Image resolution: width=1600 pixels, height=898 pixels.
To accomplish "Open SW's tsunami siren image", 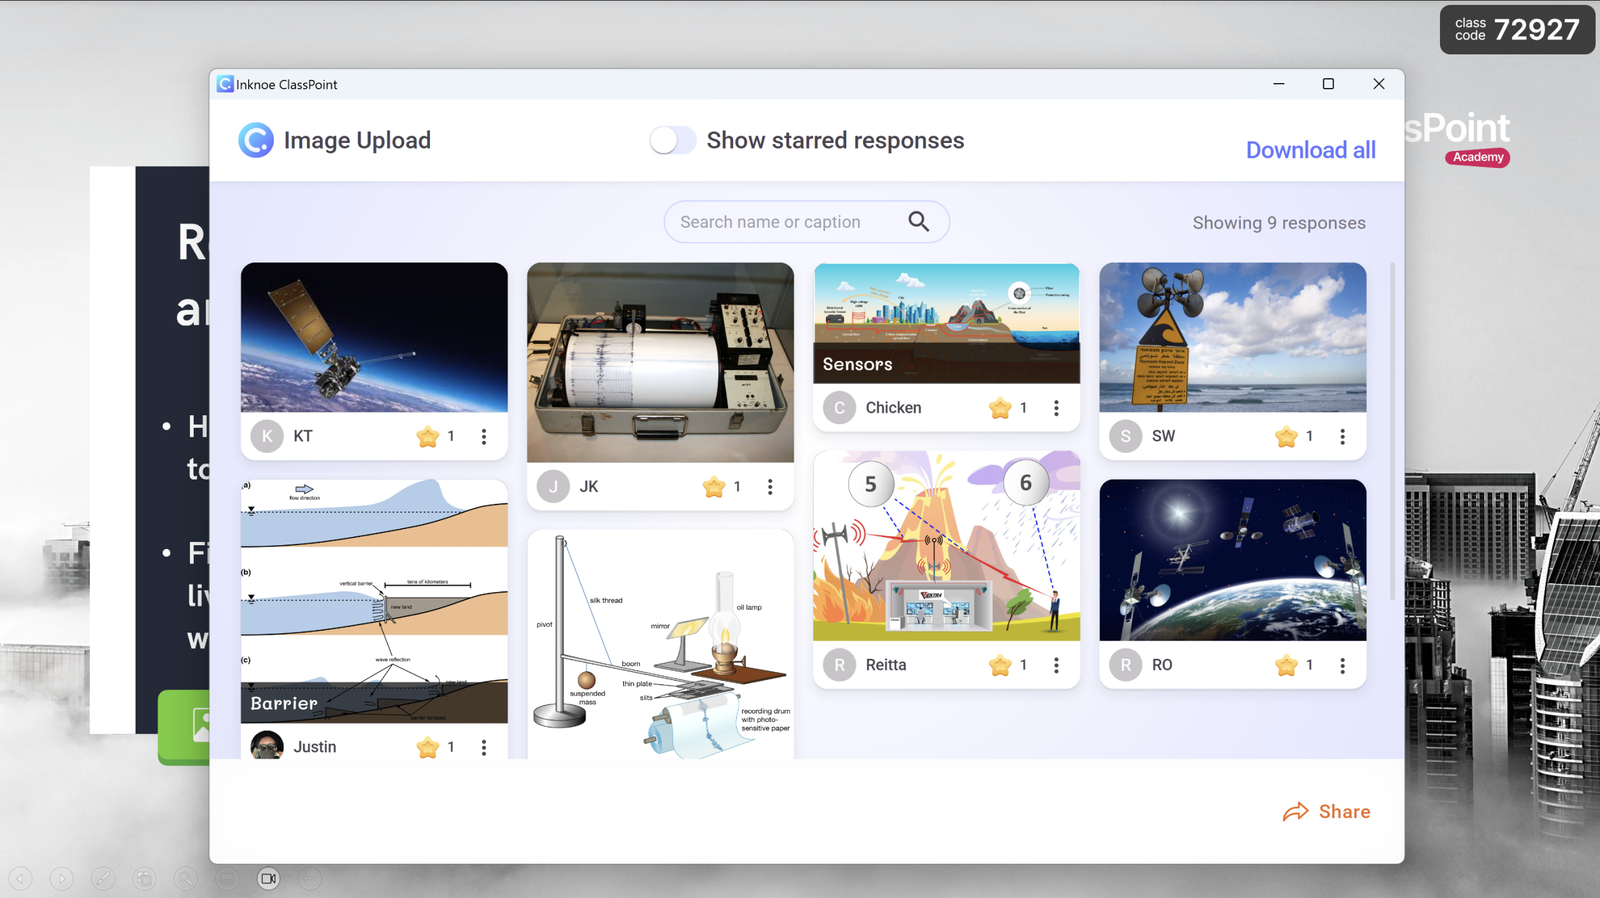I will pyautogui.click(x=1232, y=337).
